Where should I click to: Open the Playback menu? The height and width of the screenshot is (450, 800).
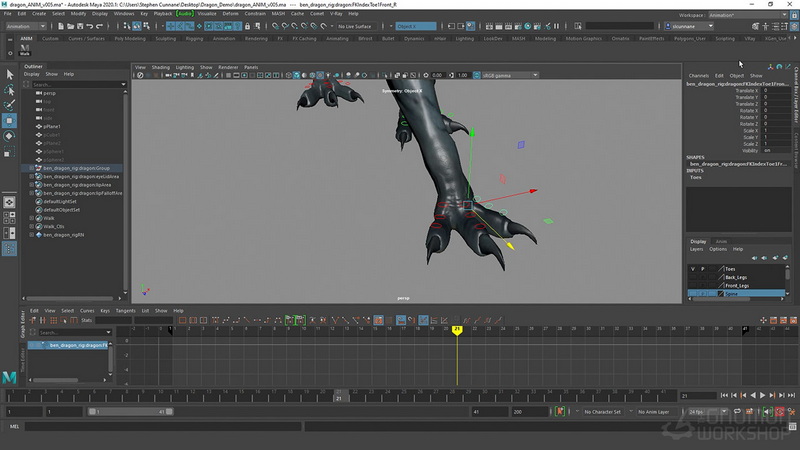(x=163, y=14)
